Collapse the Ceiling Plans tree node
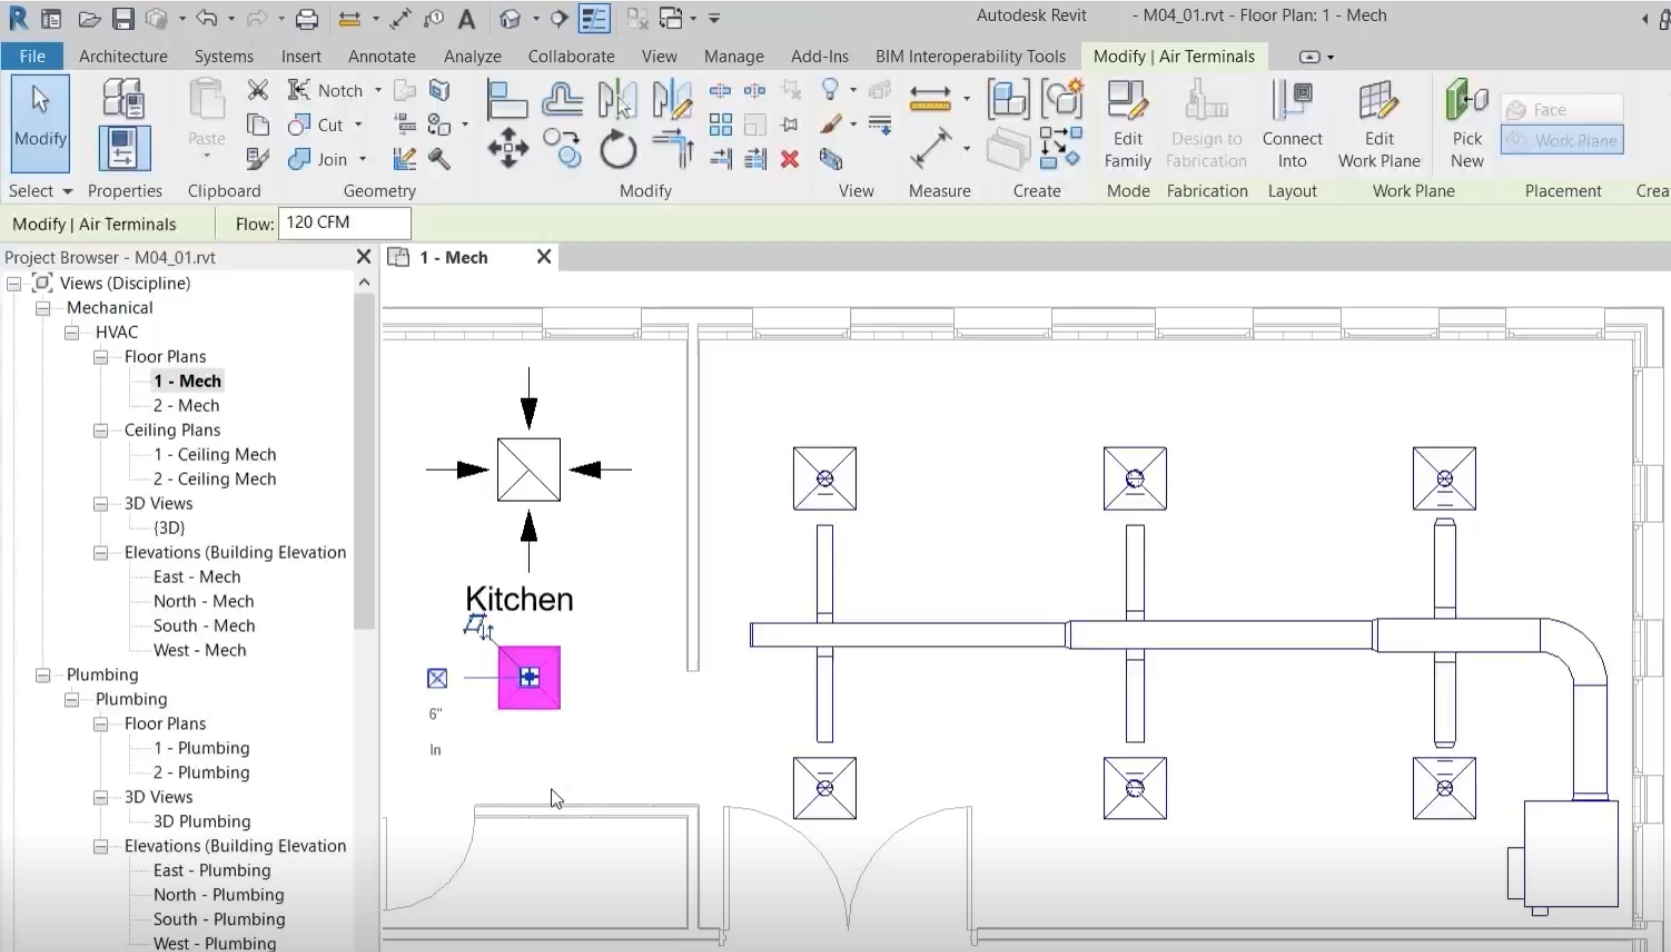Viewport: 1671px width, 952px height. click(101, 430)
